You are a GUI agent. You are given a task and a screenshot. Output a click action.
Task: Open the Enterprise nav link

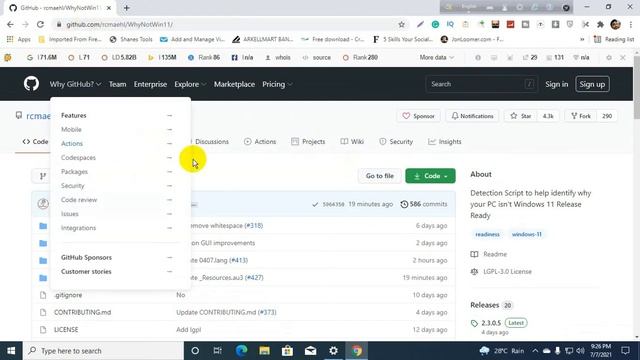(150, 84)
